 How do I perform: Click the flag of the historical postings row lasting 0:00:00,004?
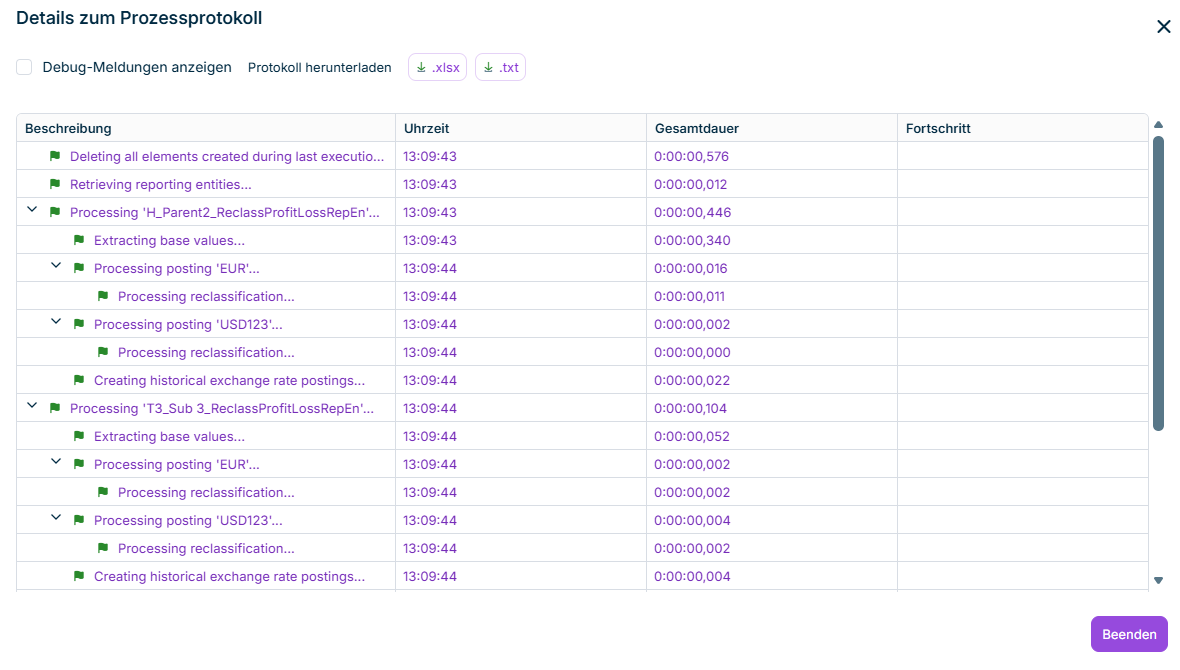pyautogui.click(x=79, y=576)
